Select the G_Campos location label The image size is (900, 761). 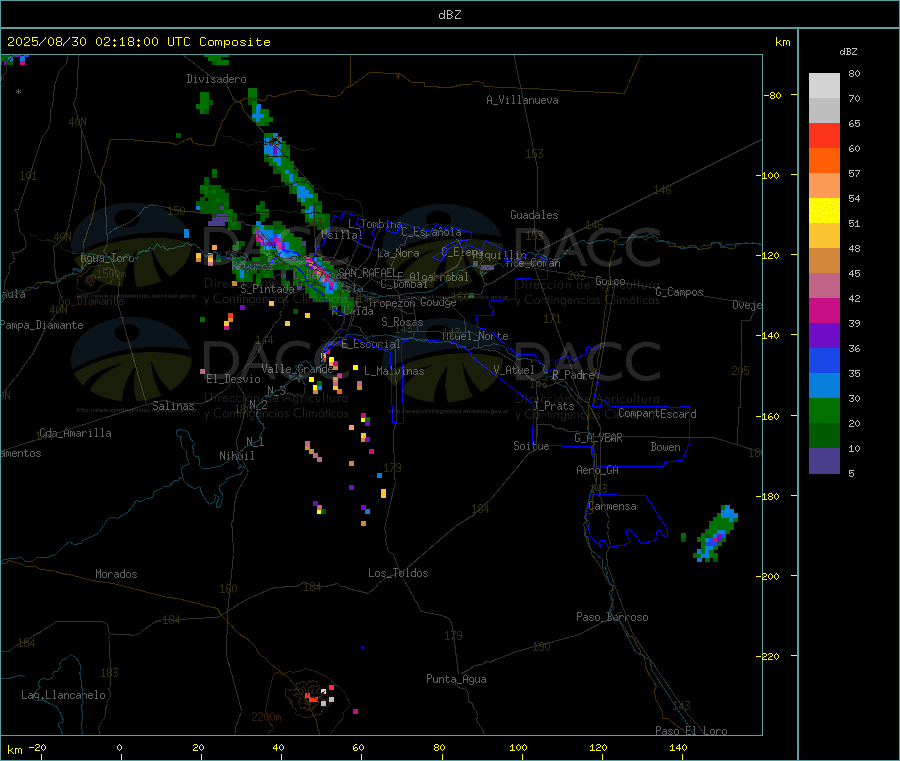(680, 292)
